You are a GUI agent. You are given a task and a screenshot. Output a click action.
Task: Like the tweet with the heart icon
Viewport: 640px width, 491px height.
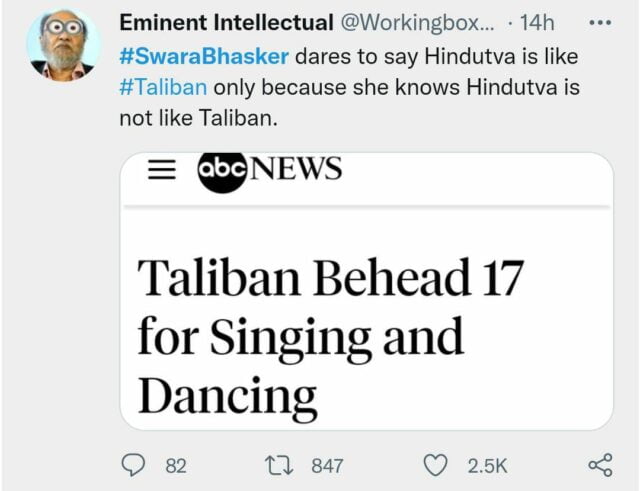point(434,465)
